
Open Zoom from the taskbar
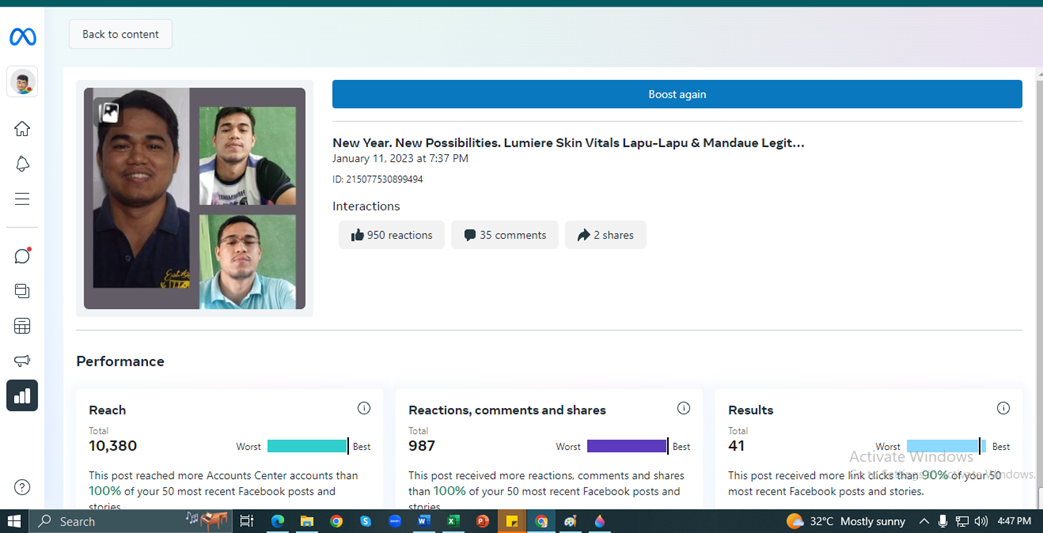coord(394,521)
